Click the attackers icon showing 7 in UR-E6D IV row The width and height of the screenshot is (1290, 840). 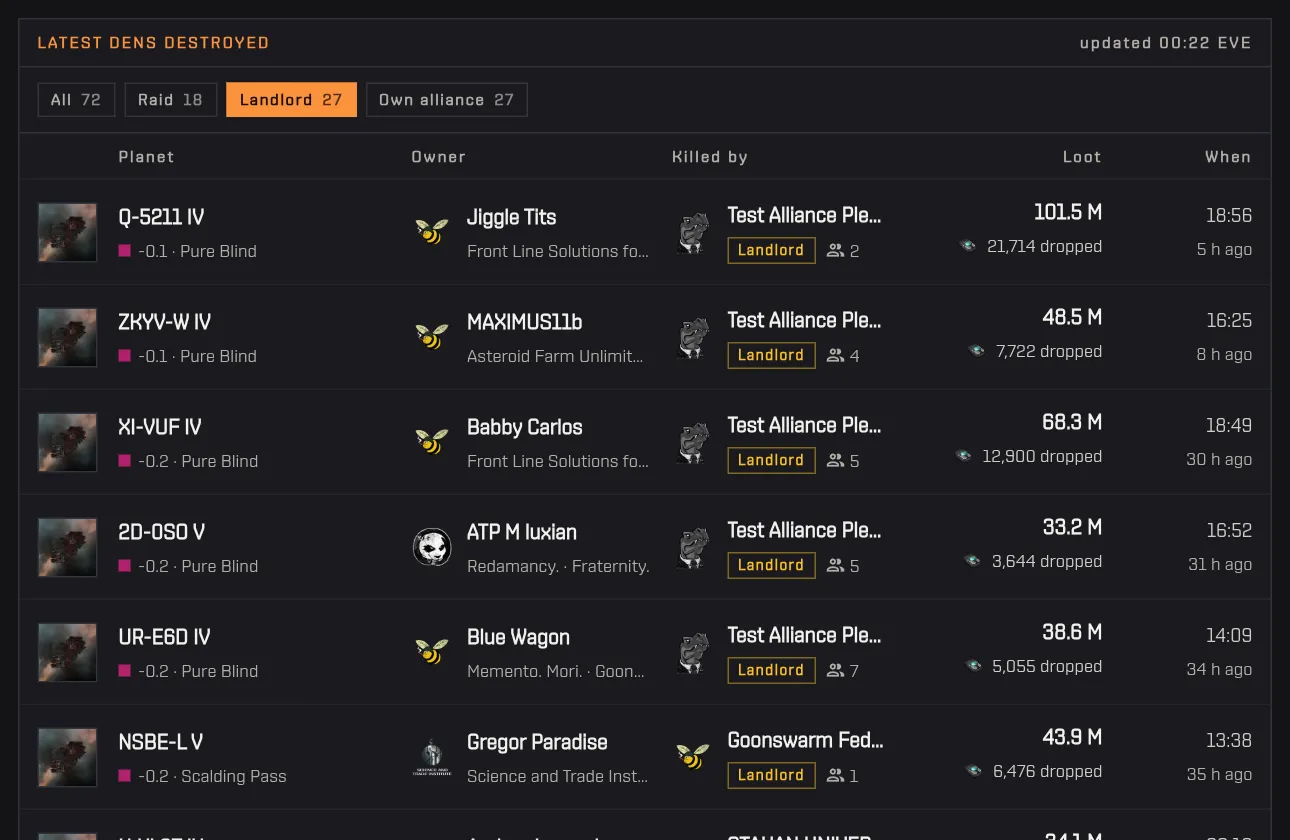point(835,671)
